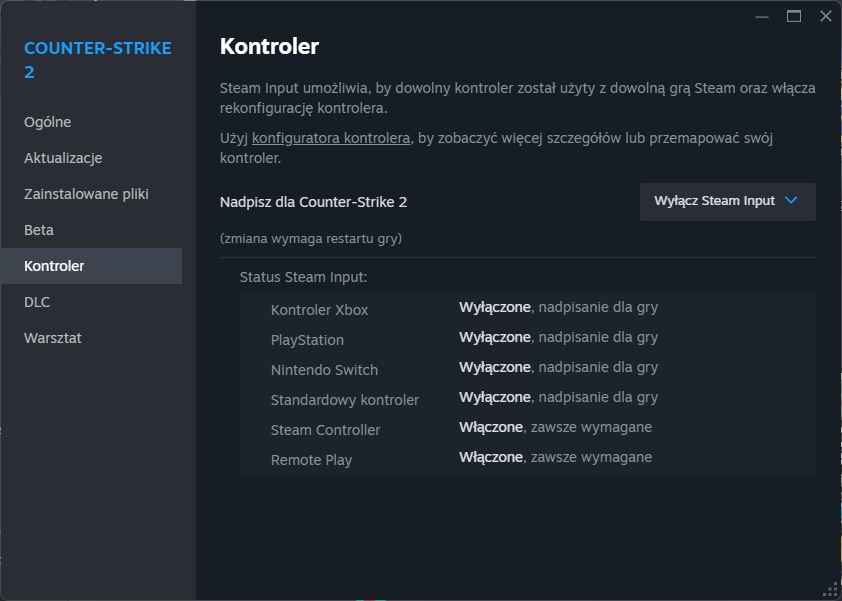
Task: Follow the konfiguratora kontrolera link
Action: click(331, 138)
